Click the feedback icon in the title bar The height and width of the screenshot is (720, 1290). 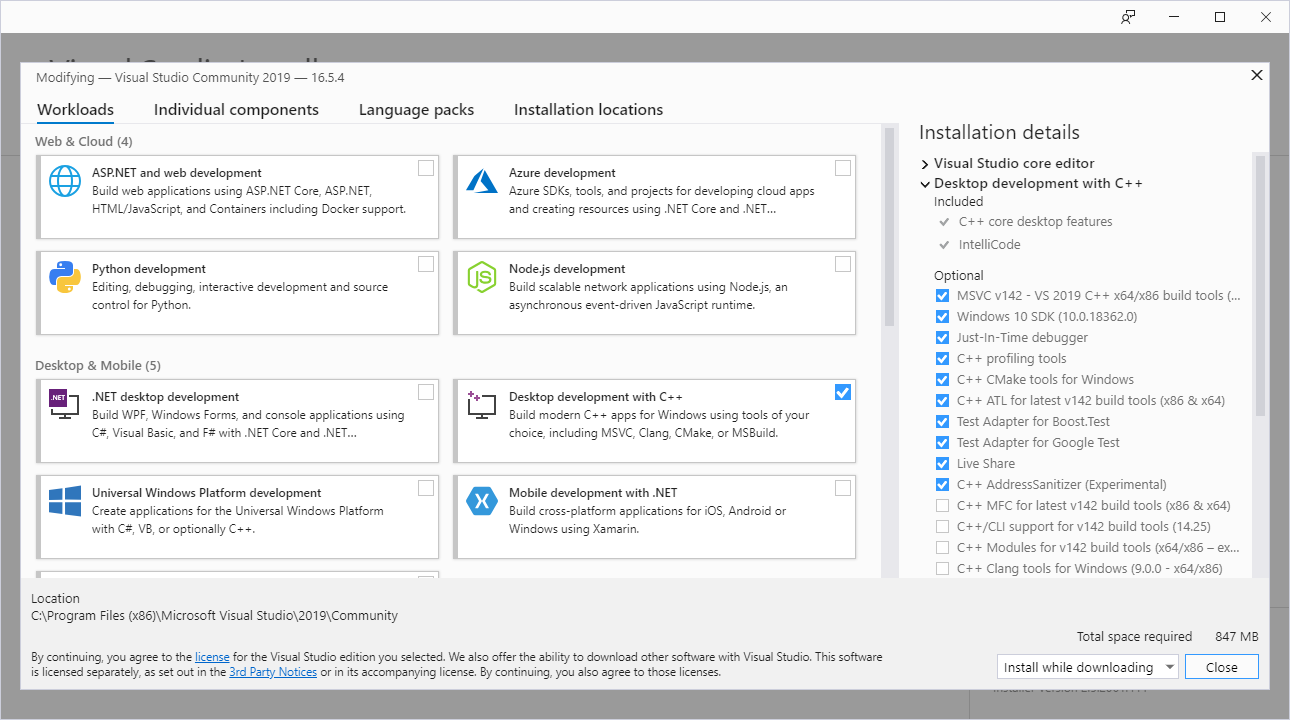(1128, 17)
